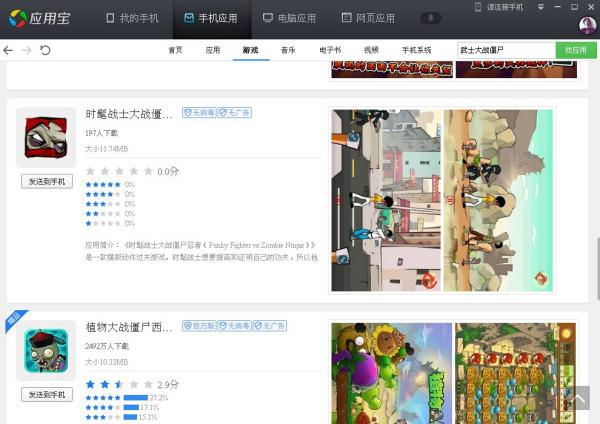Click the 无病毒 badge on 时髦战士 app
The width and height of the screenshot is (600, 424).
point(199,113)
